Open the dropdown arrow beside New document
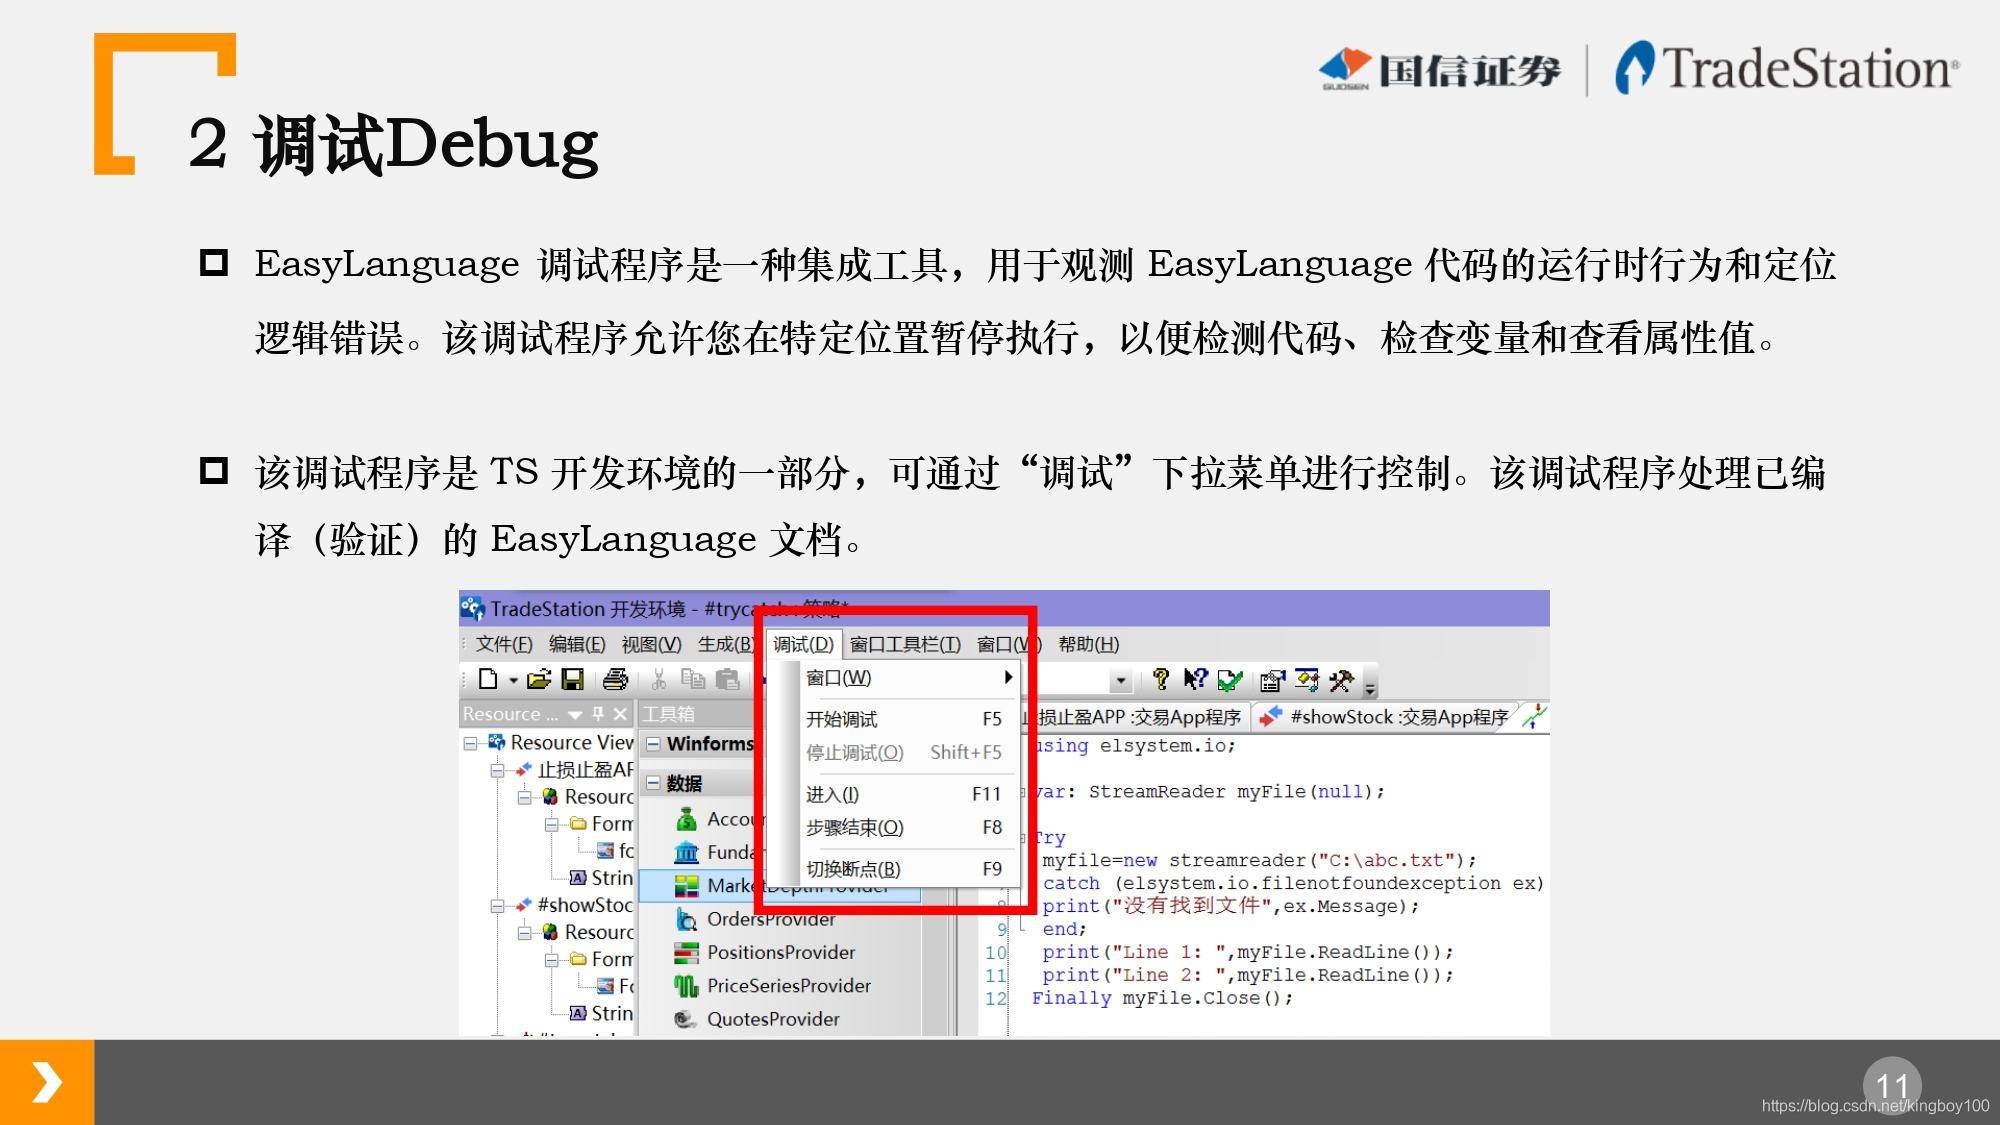This screenshot has width=2000, height=1125. (514, 681)
